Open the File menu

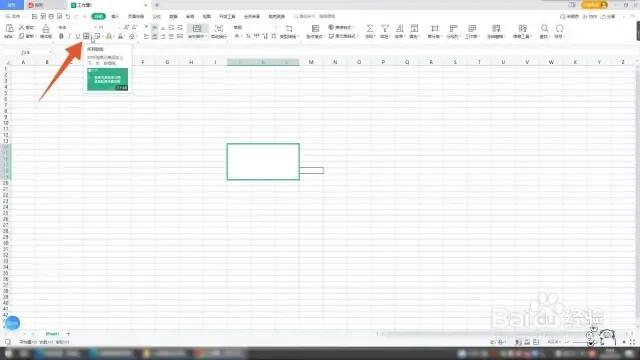pos(14,16)
